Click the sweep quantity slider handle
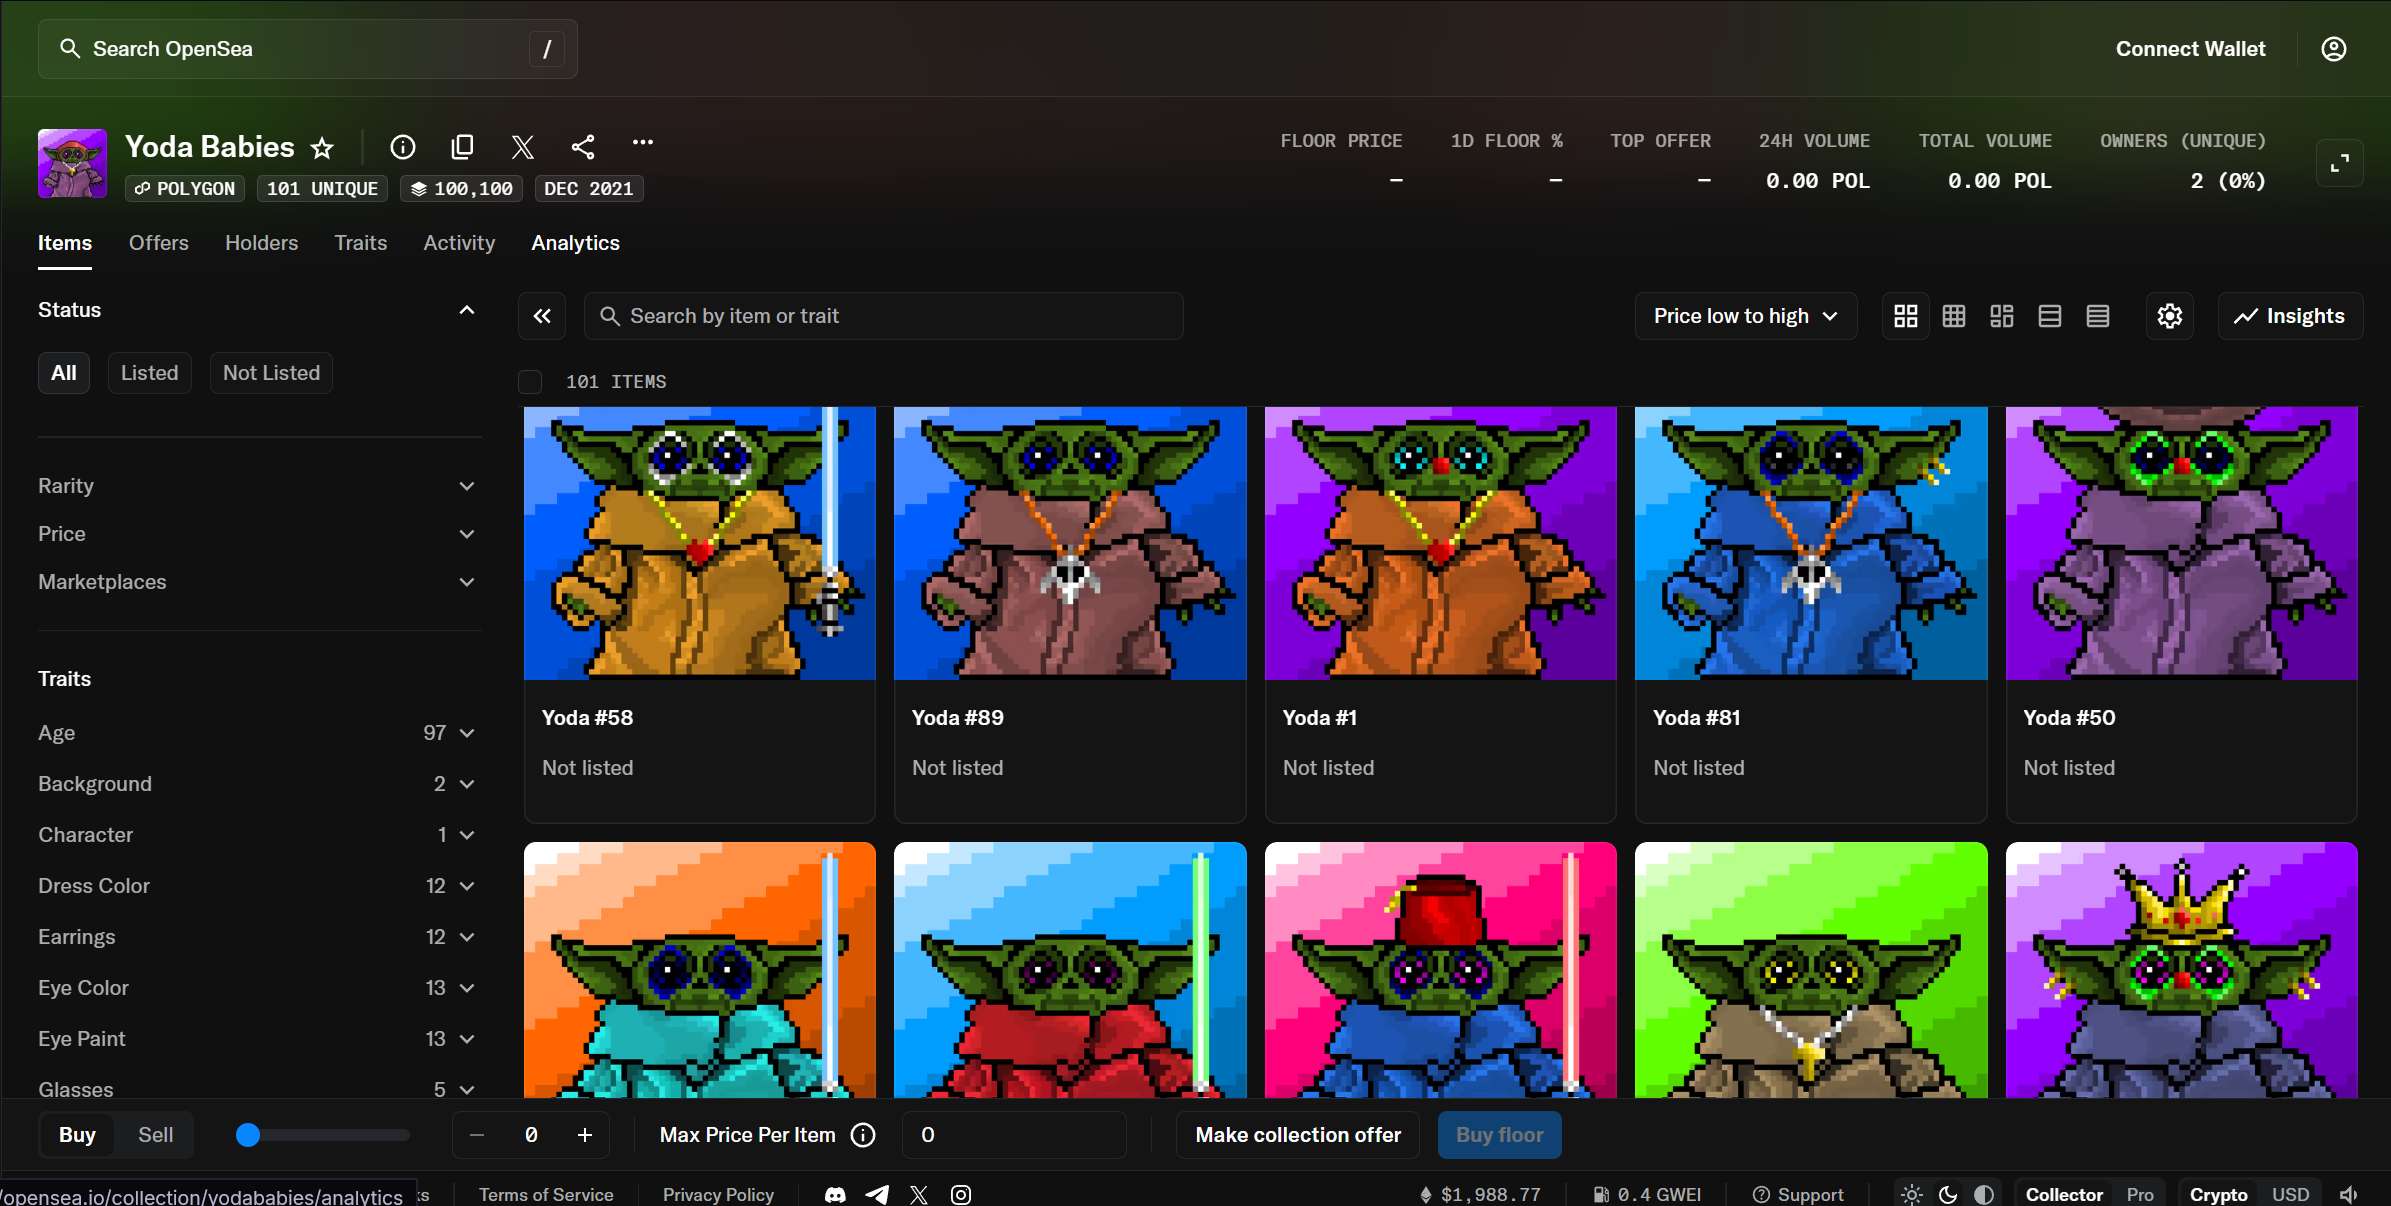Screen dimensions: 2391x1206 pos(248,1135)
